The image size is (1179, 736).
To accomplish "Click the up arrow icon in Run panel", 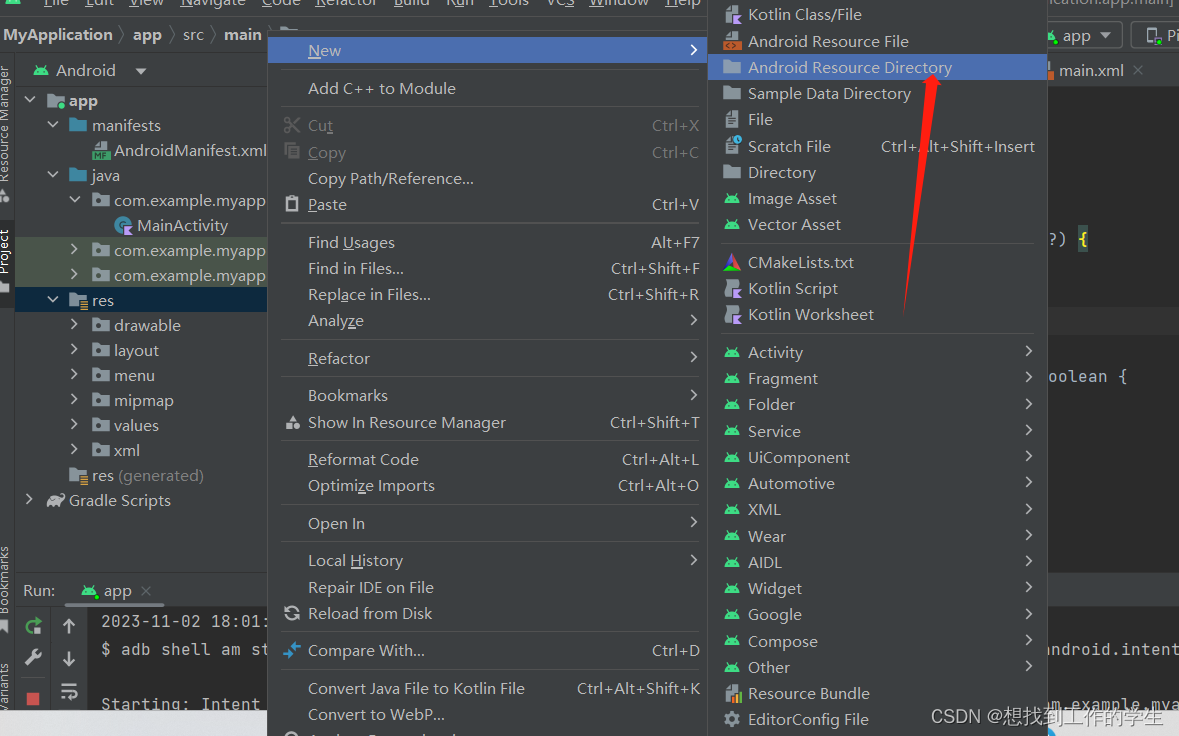I will point(68,626).
